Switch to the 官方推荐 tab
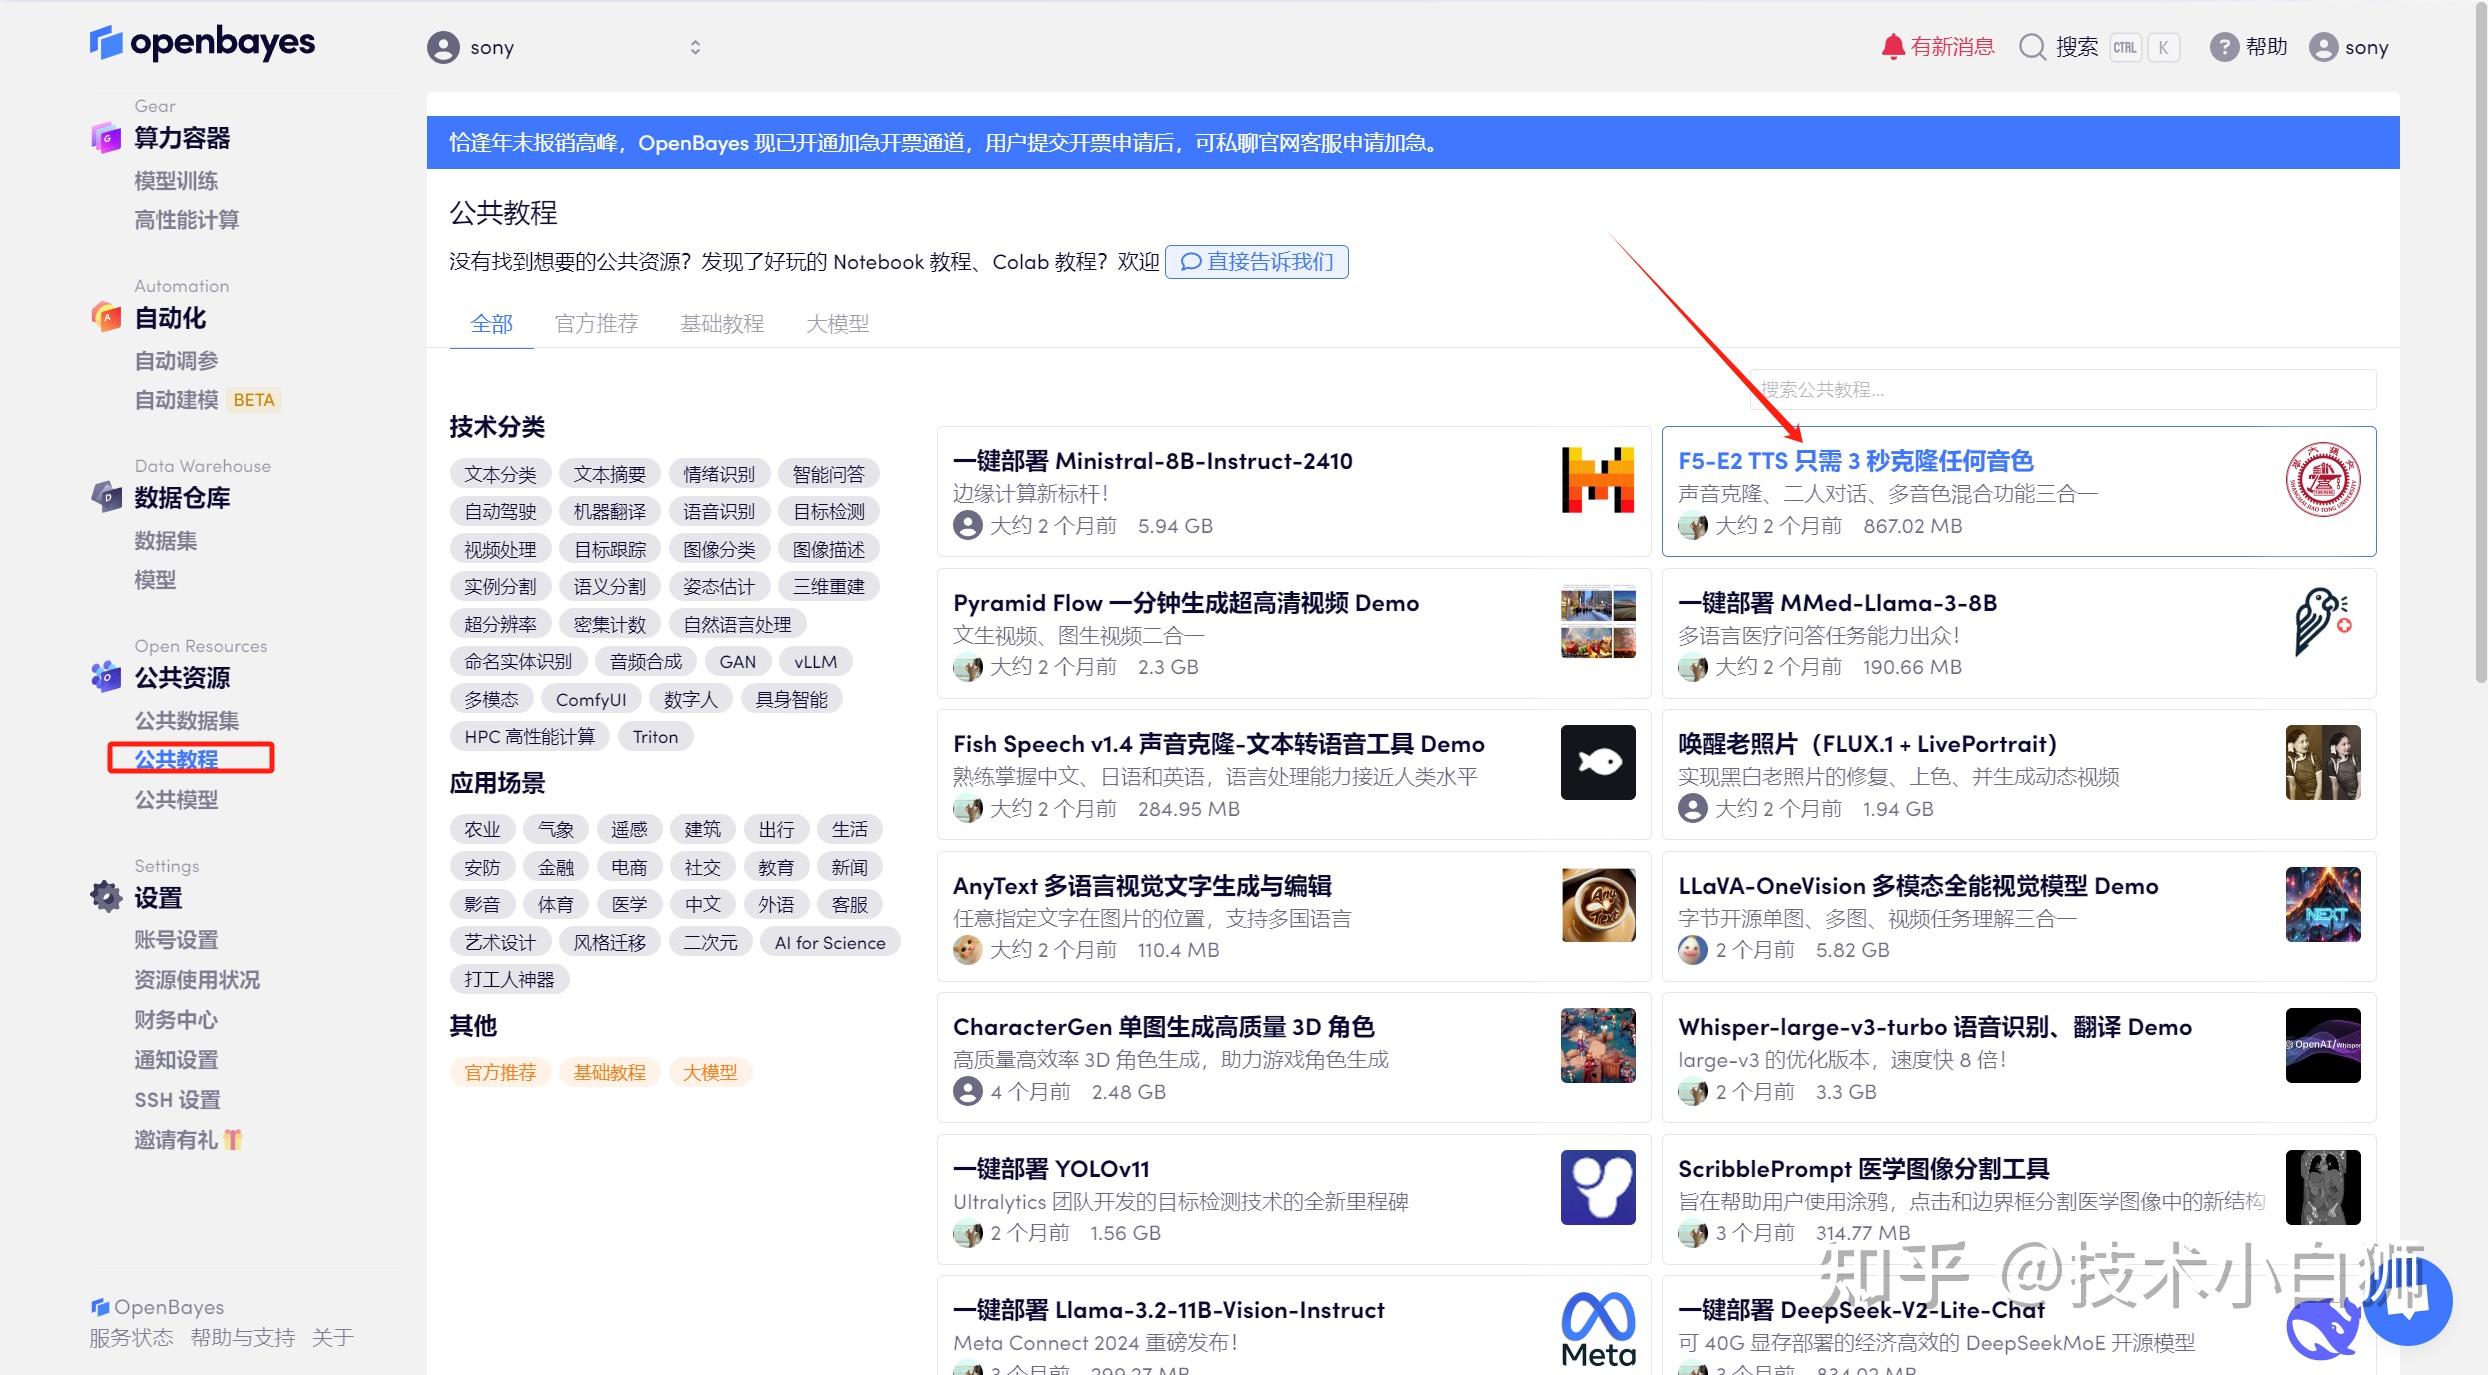Image resolution: width=2488 pixels, height=1375 pixels. pyautogui.click(x=596, y=323)
